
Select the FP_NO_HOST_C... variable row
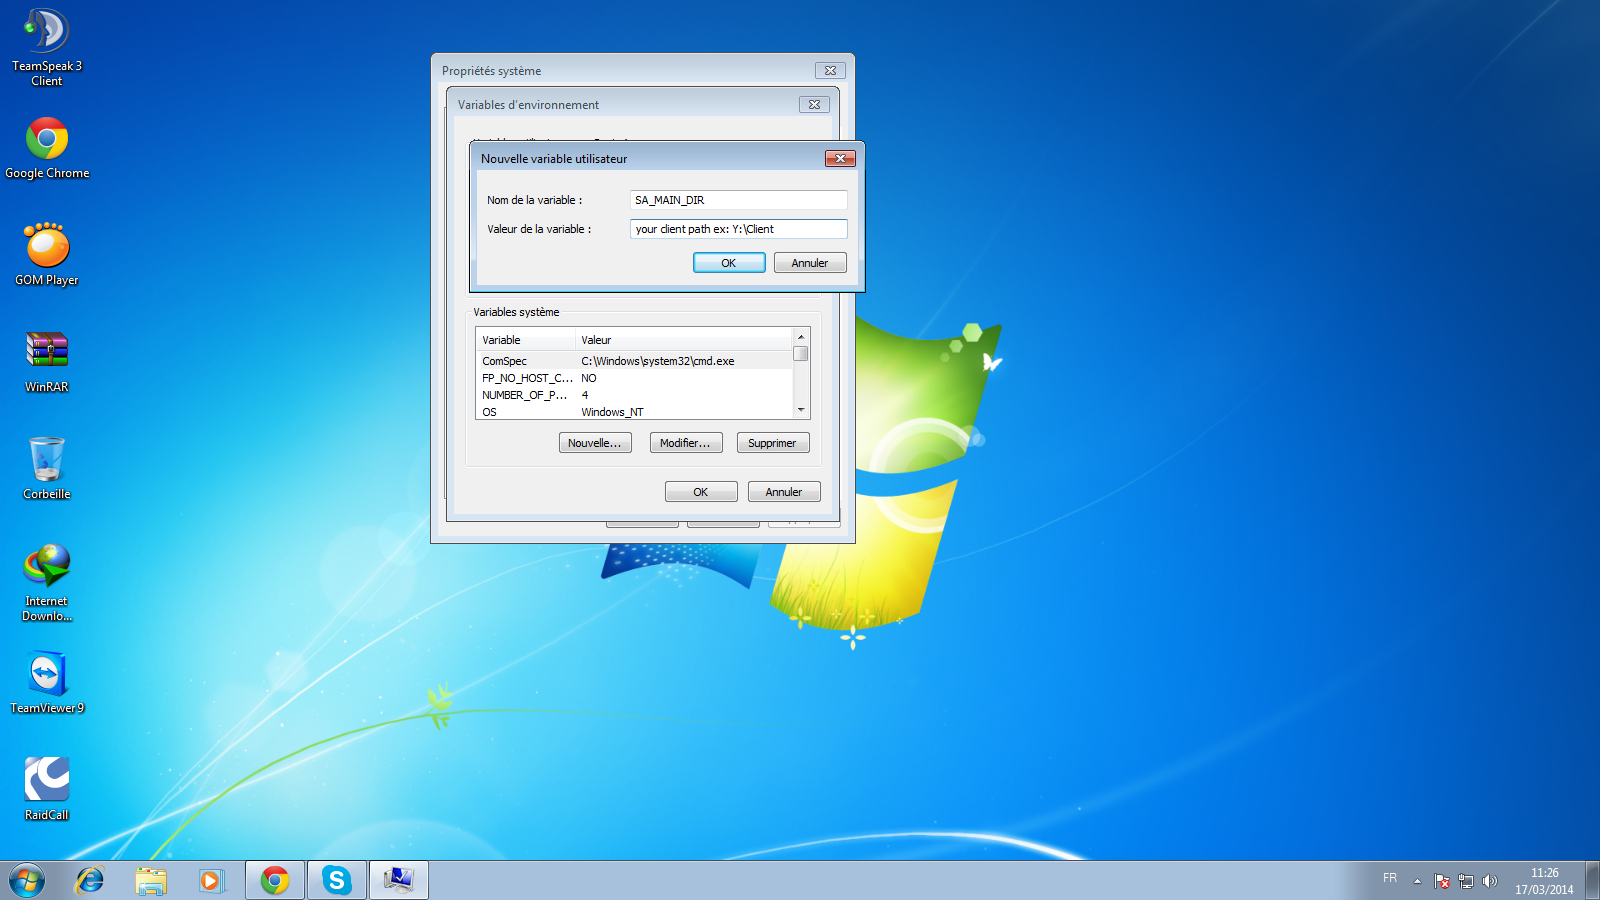coord(634,378)
